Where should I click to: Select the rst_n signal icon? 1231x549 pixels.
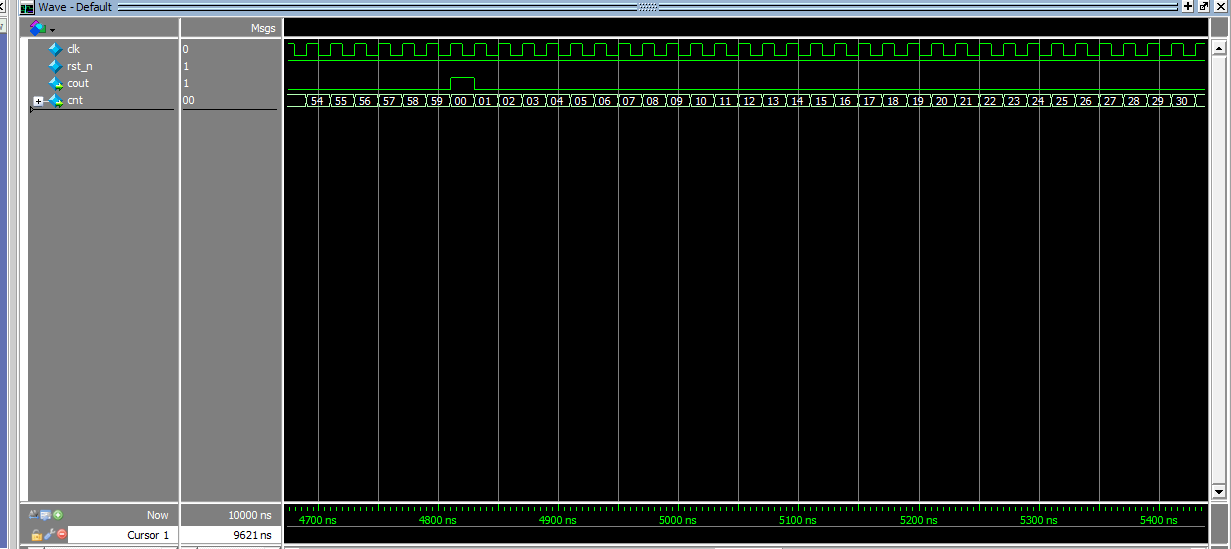pyautogui.click(x=56, y=66)
